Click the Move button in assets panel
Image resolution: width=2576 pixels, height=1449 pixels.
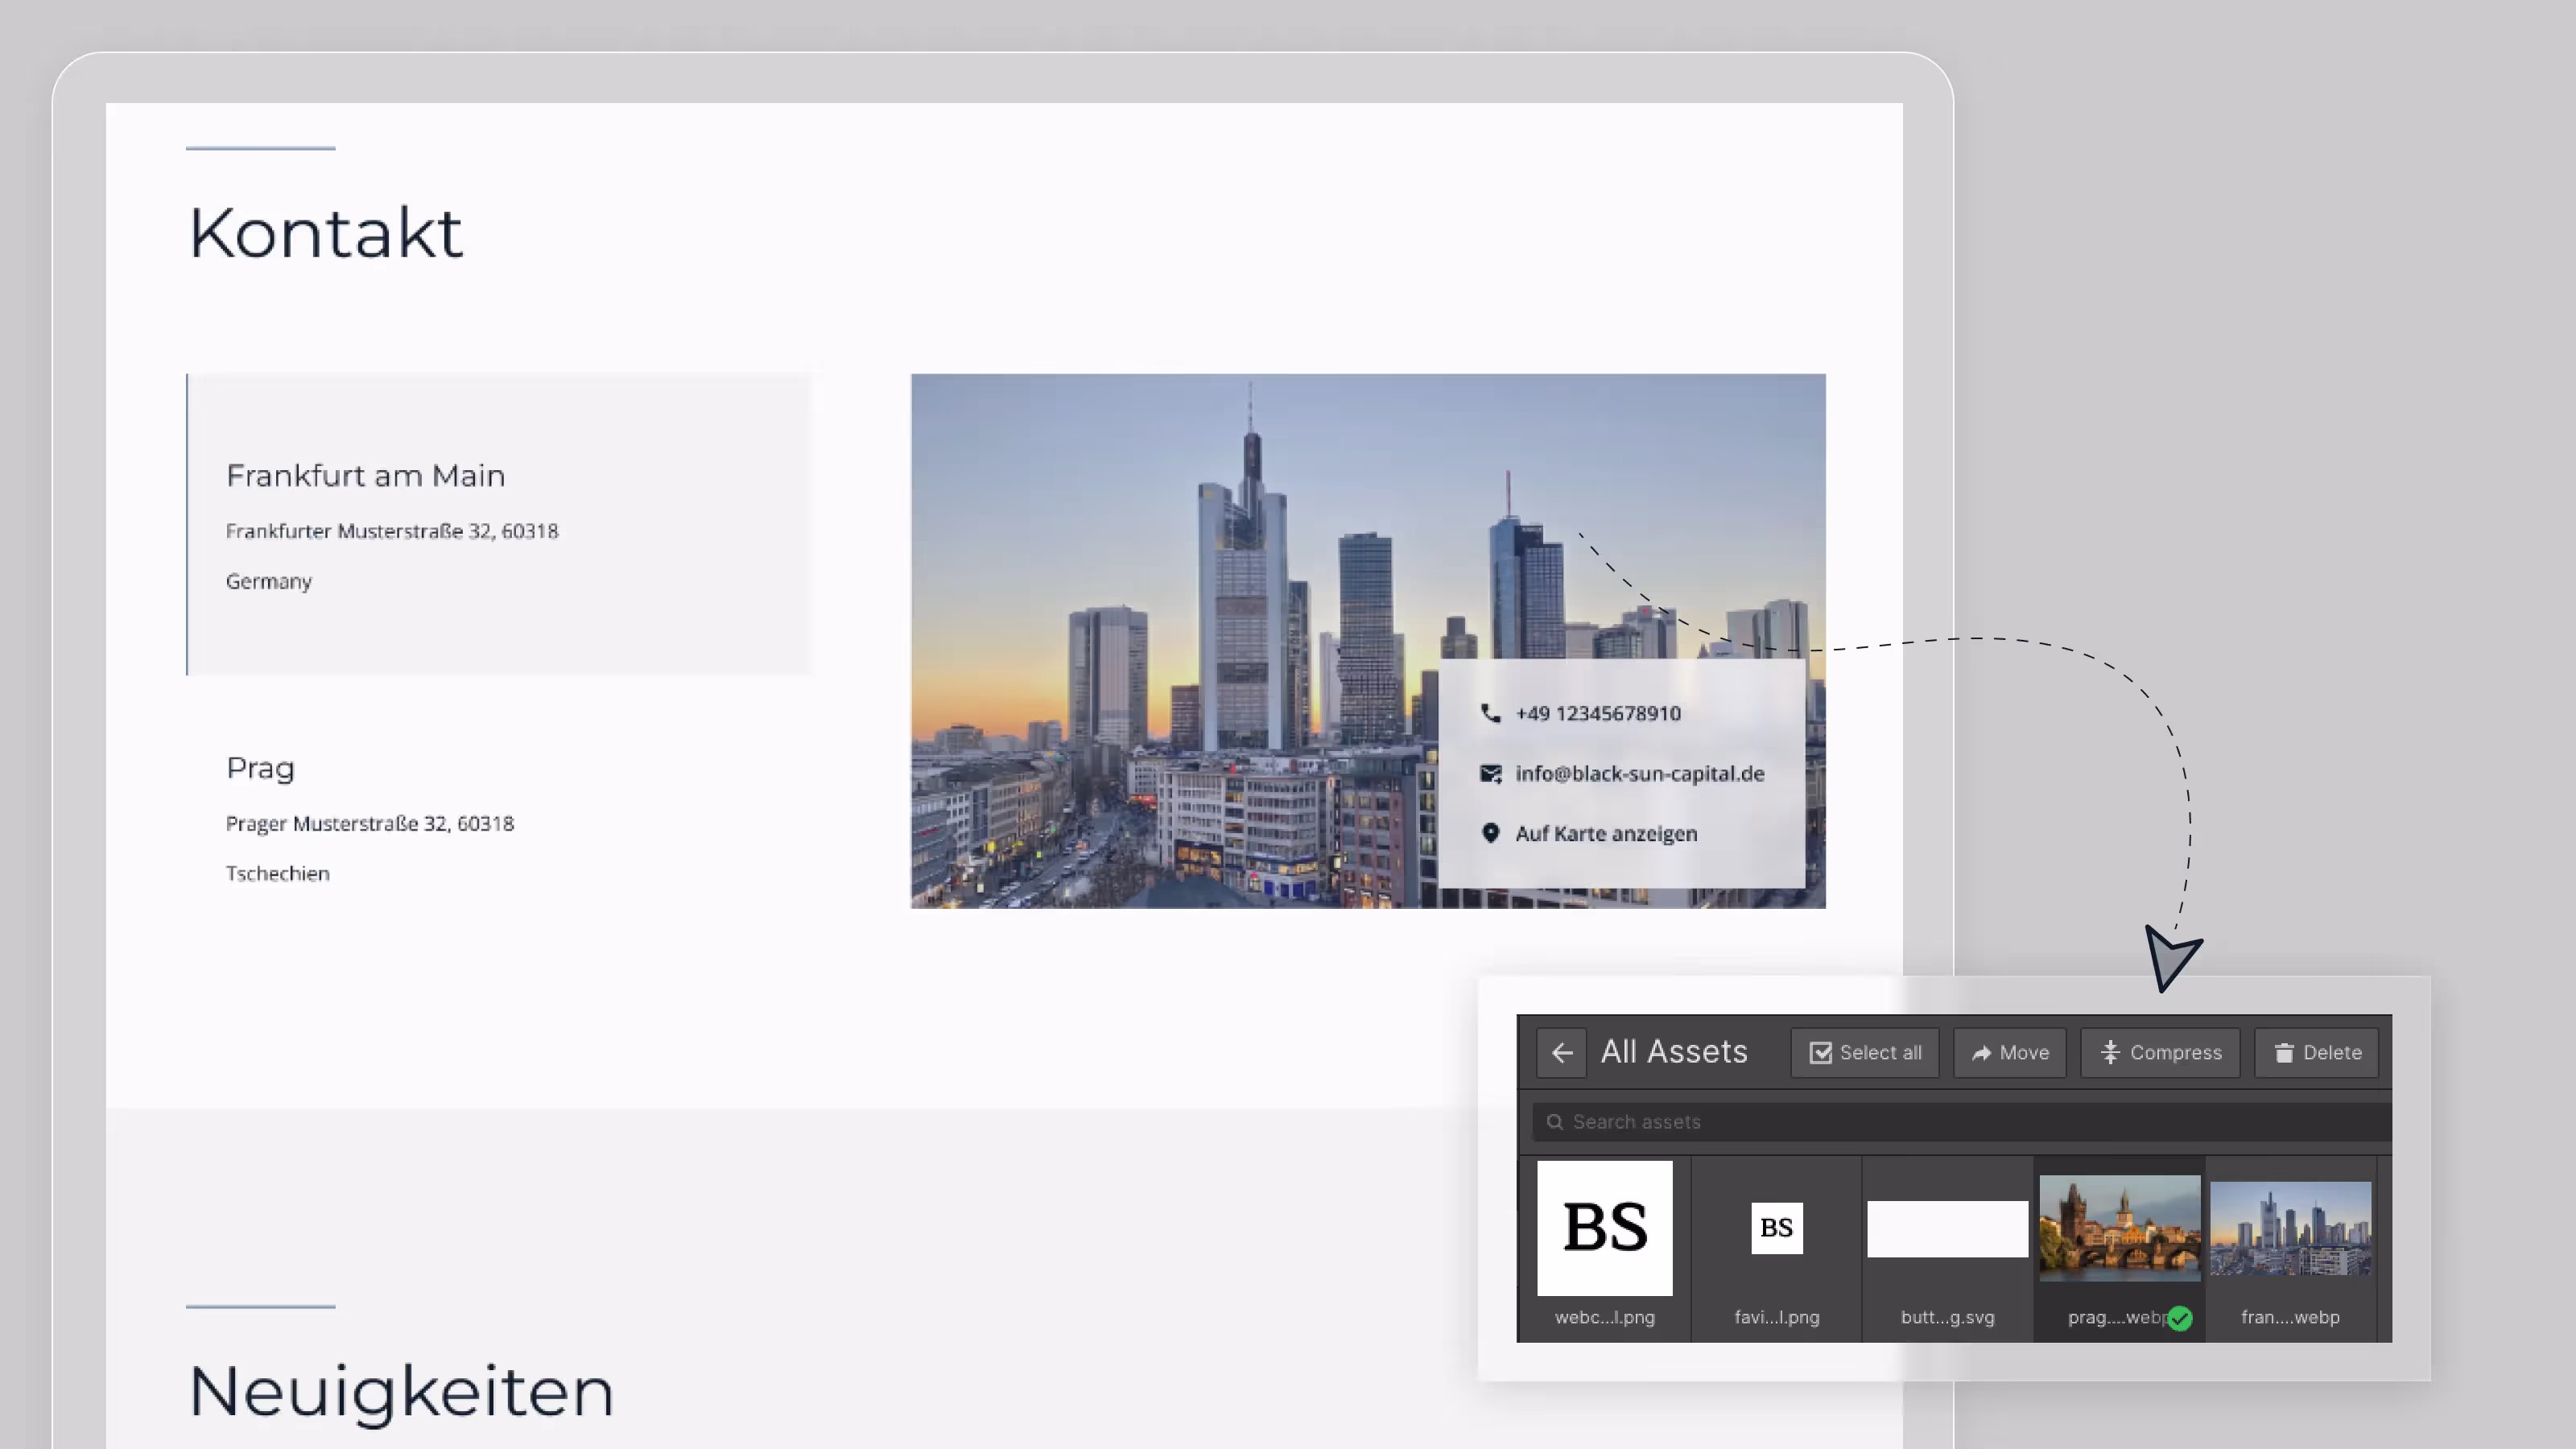pyautogui.click(x=2010, y=1053)
